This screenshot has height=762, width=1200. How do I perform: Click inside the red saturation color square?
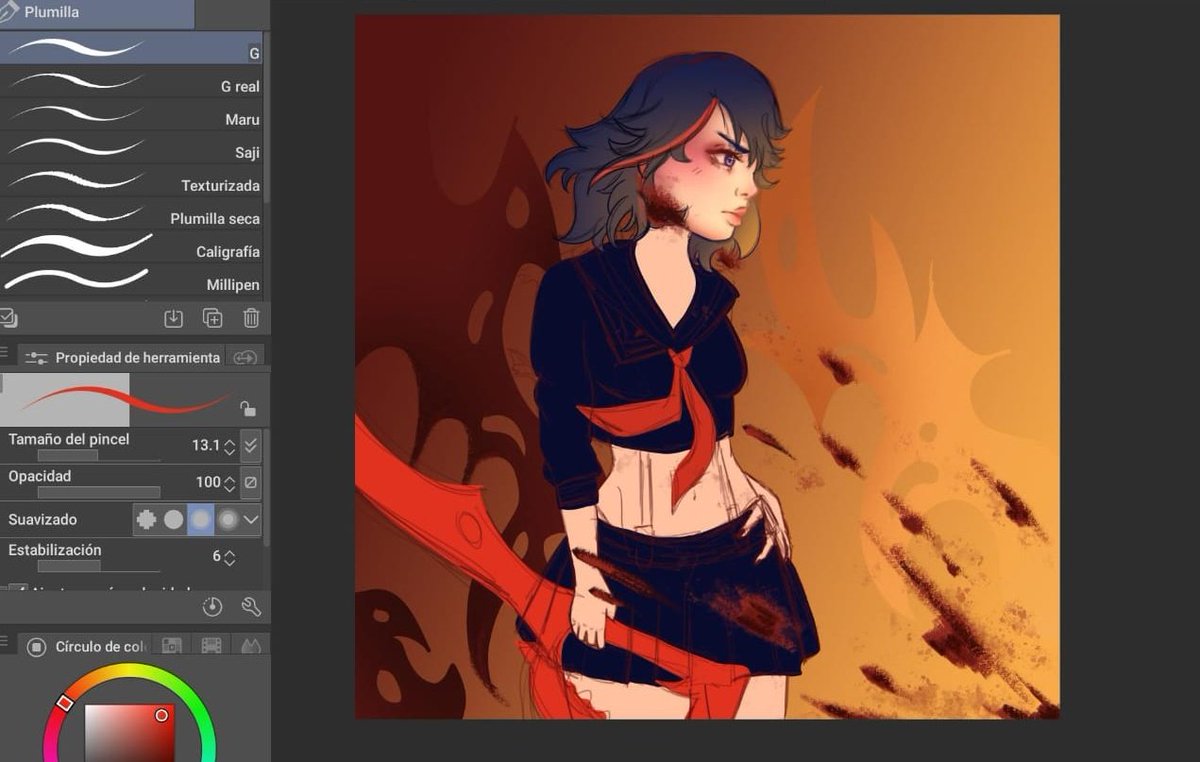click(130, 734)
